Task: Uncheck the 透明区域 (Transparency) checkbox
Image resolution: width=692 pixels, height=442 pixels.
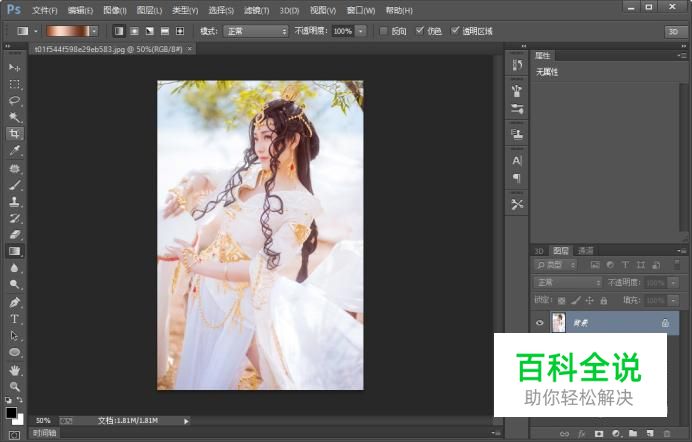Action: (455, 30)
